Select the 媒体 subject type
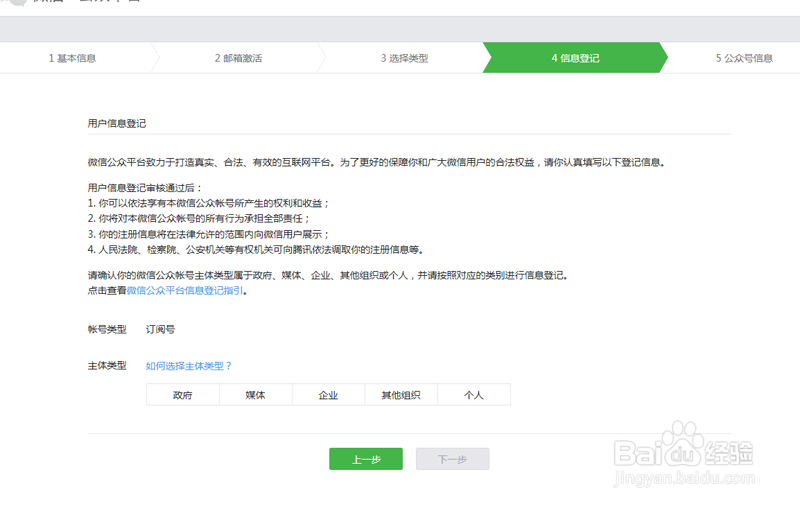 coord(256,395)
